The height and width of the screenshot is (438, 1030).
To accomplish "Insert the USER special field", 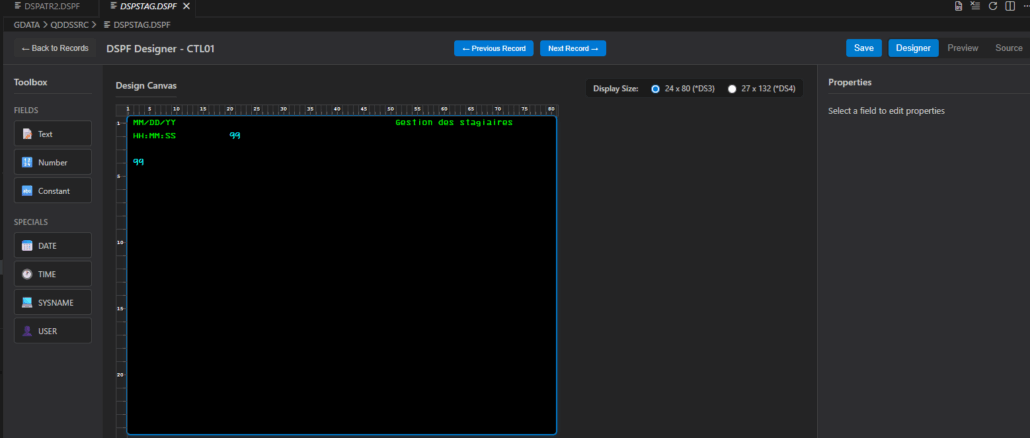I will tap(52, 331).
